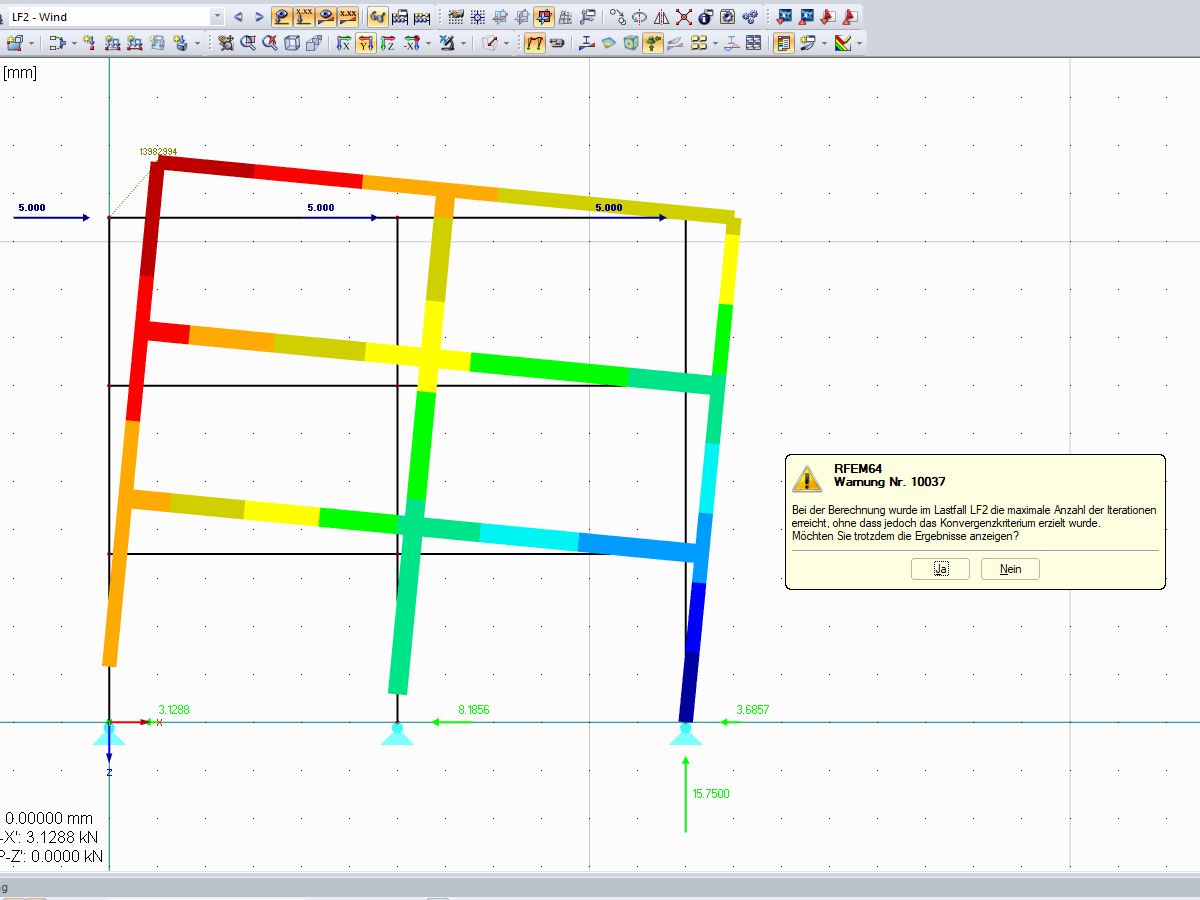View in Z direction icon

(387, 43)
